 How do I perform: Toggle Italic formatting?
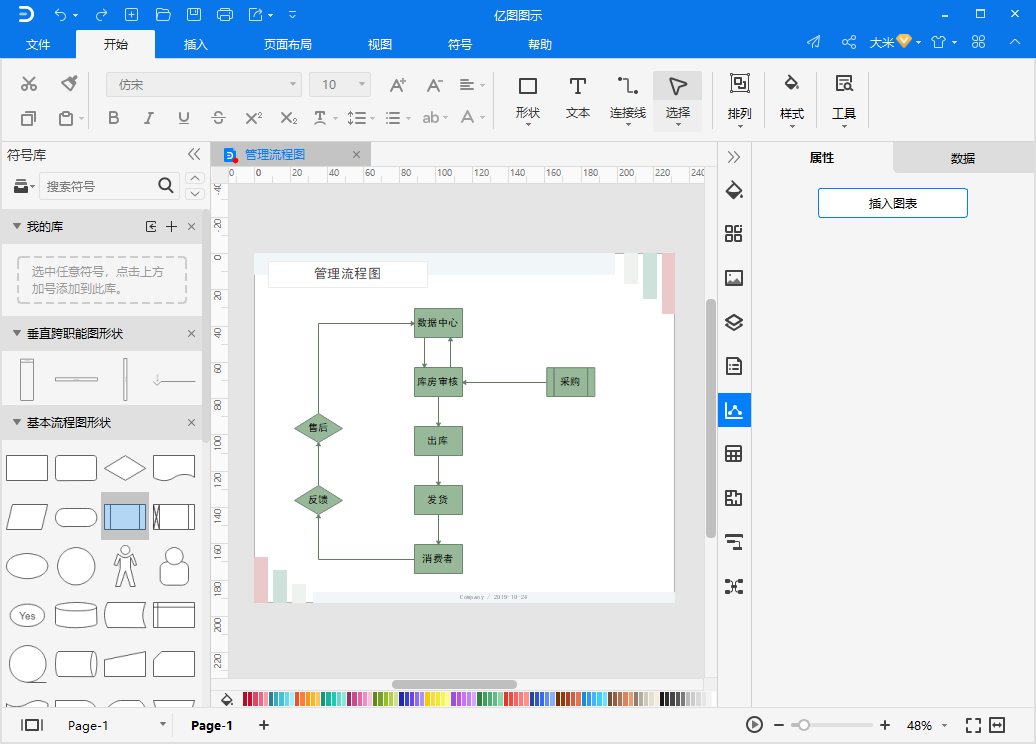point(149,118)
